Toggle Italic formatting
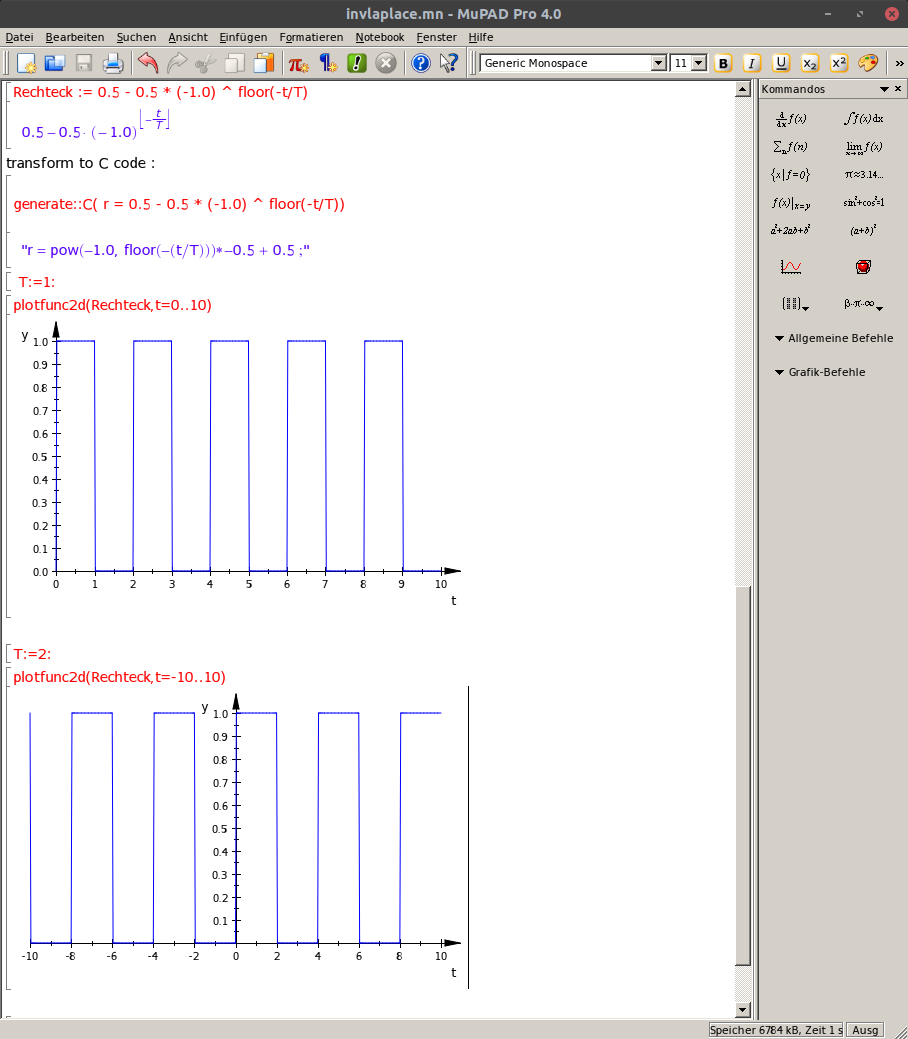This screenshot has width=908, height=1039. click(752, 63)
